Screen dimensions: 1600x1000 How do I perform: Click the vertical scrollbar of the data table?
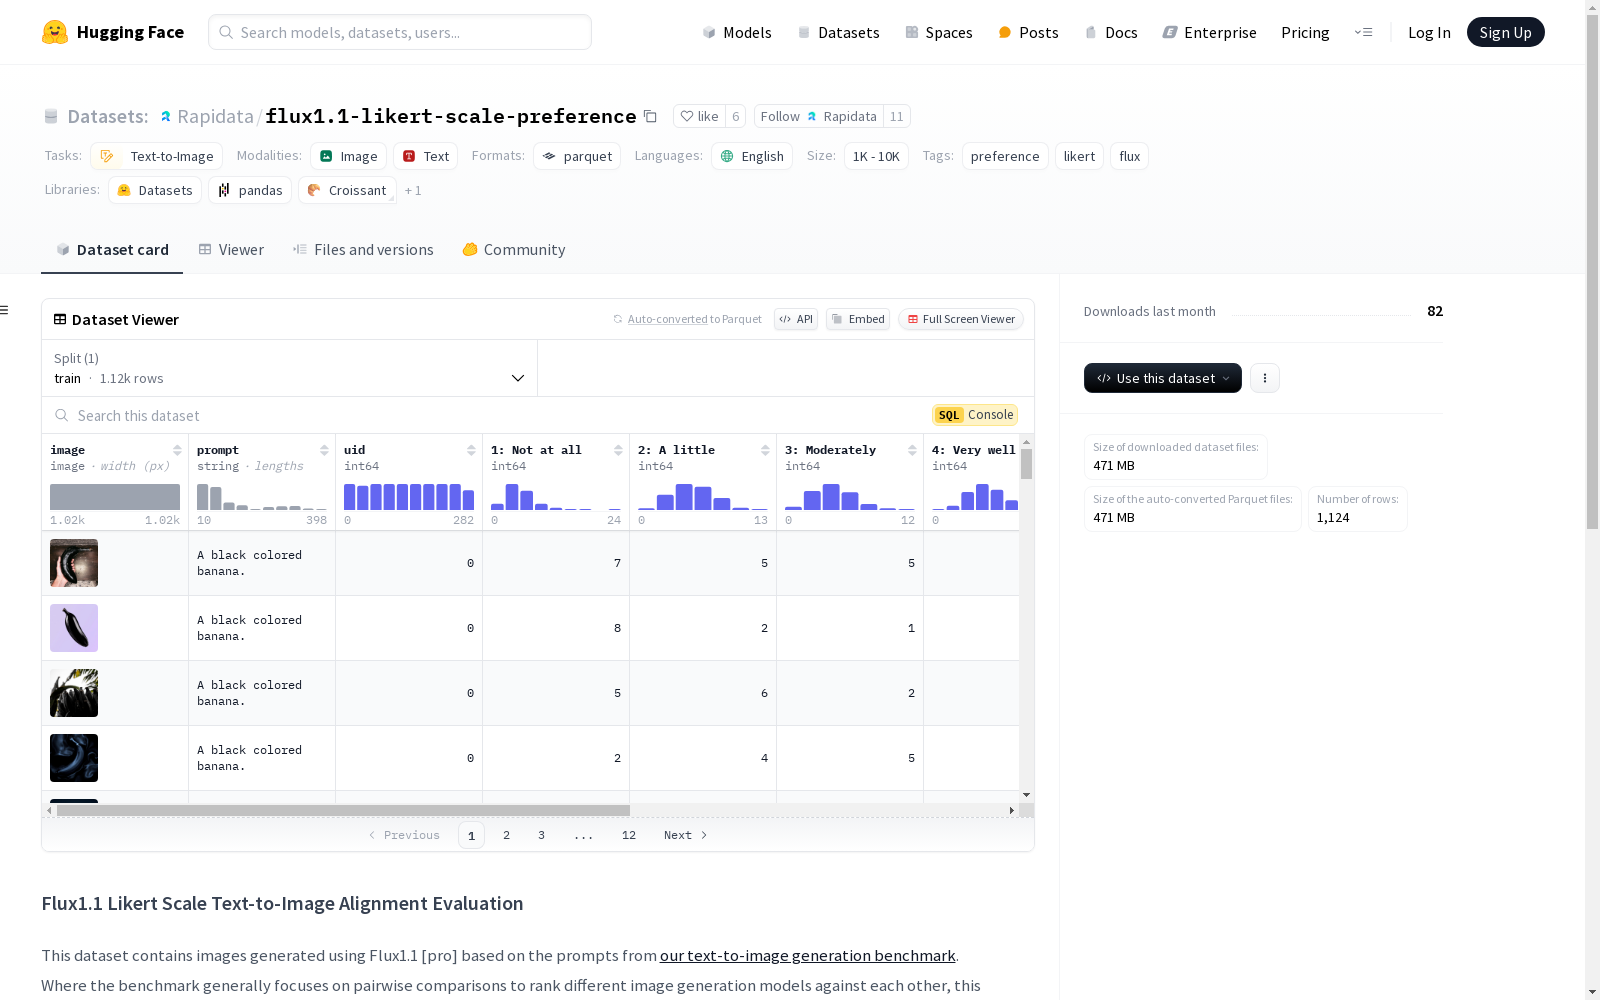click(1026, 464)
